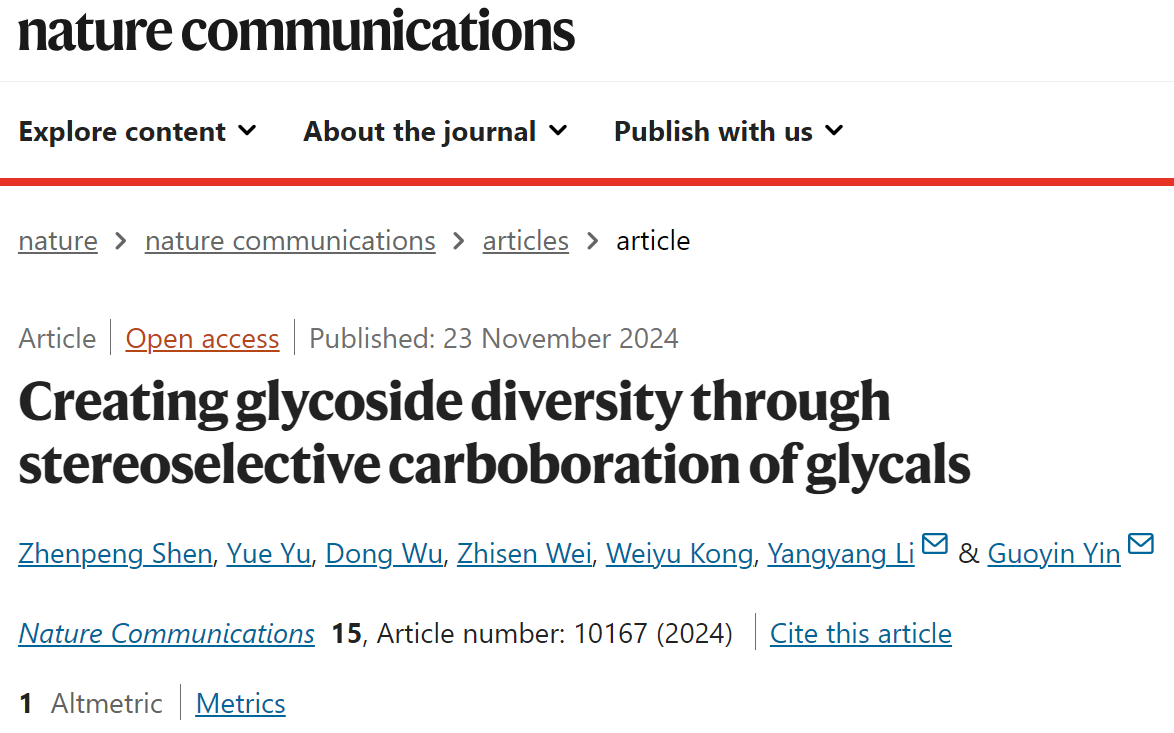This screenshot has width=1174, height=733.
Task: Go to nature breadcrumb link
Action: pyautogui.click(x=58, y=241)
